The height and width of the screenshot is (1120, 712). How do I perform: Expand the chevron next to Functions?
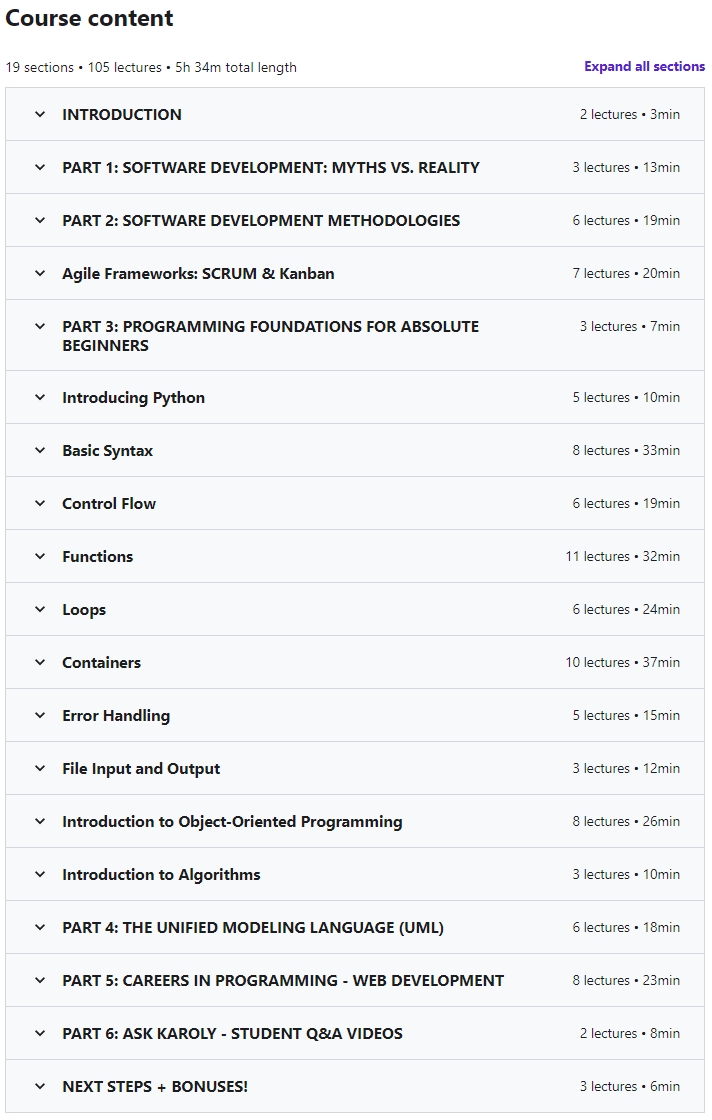pos(40,556)
